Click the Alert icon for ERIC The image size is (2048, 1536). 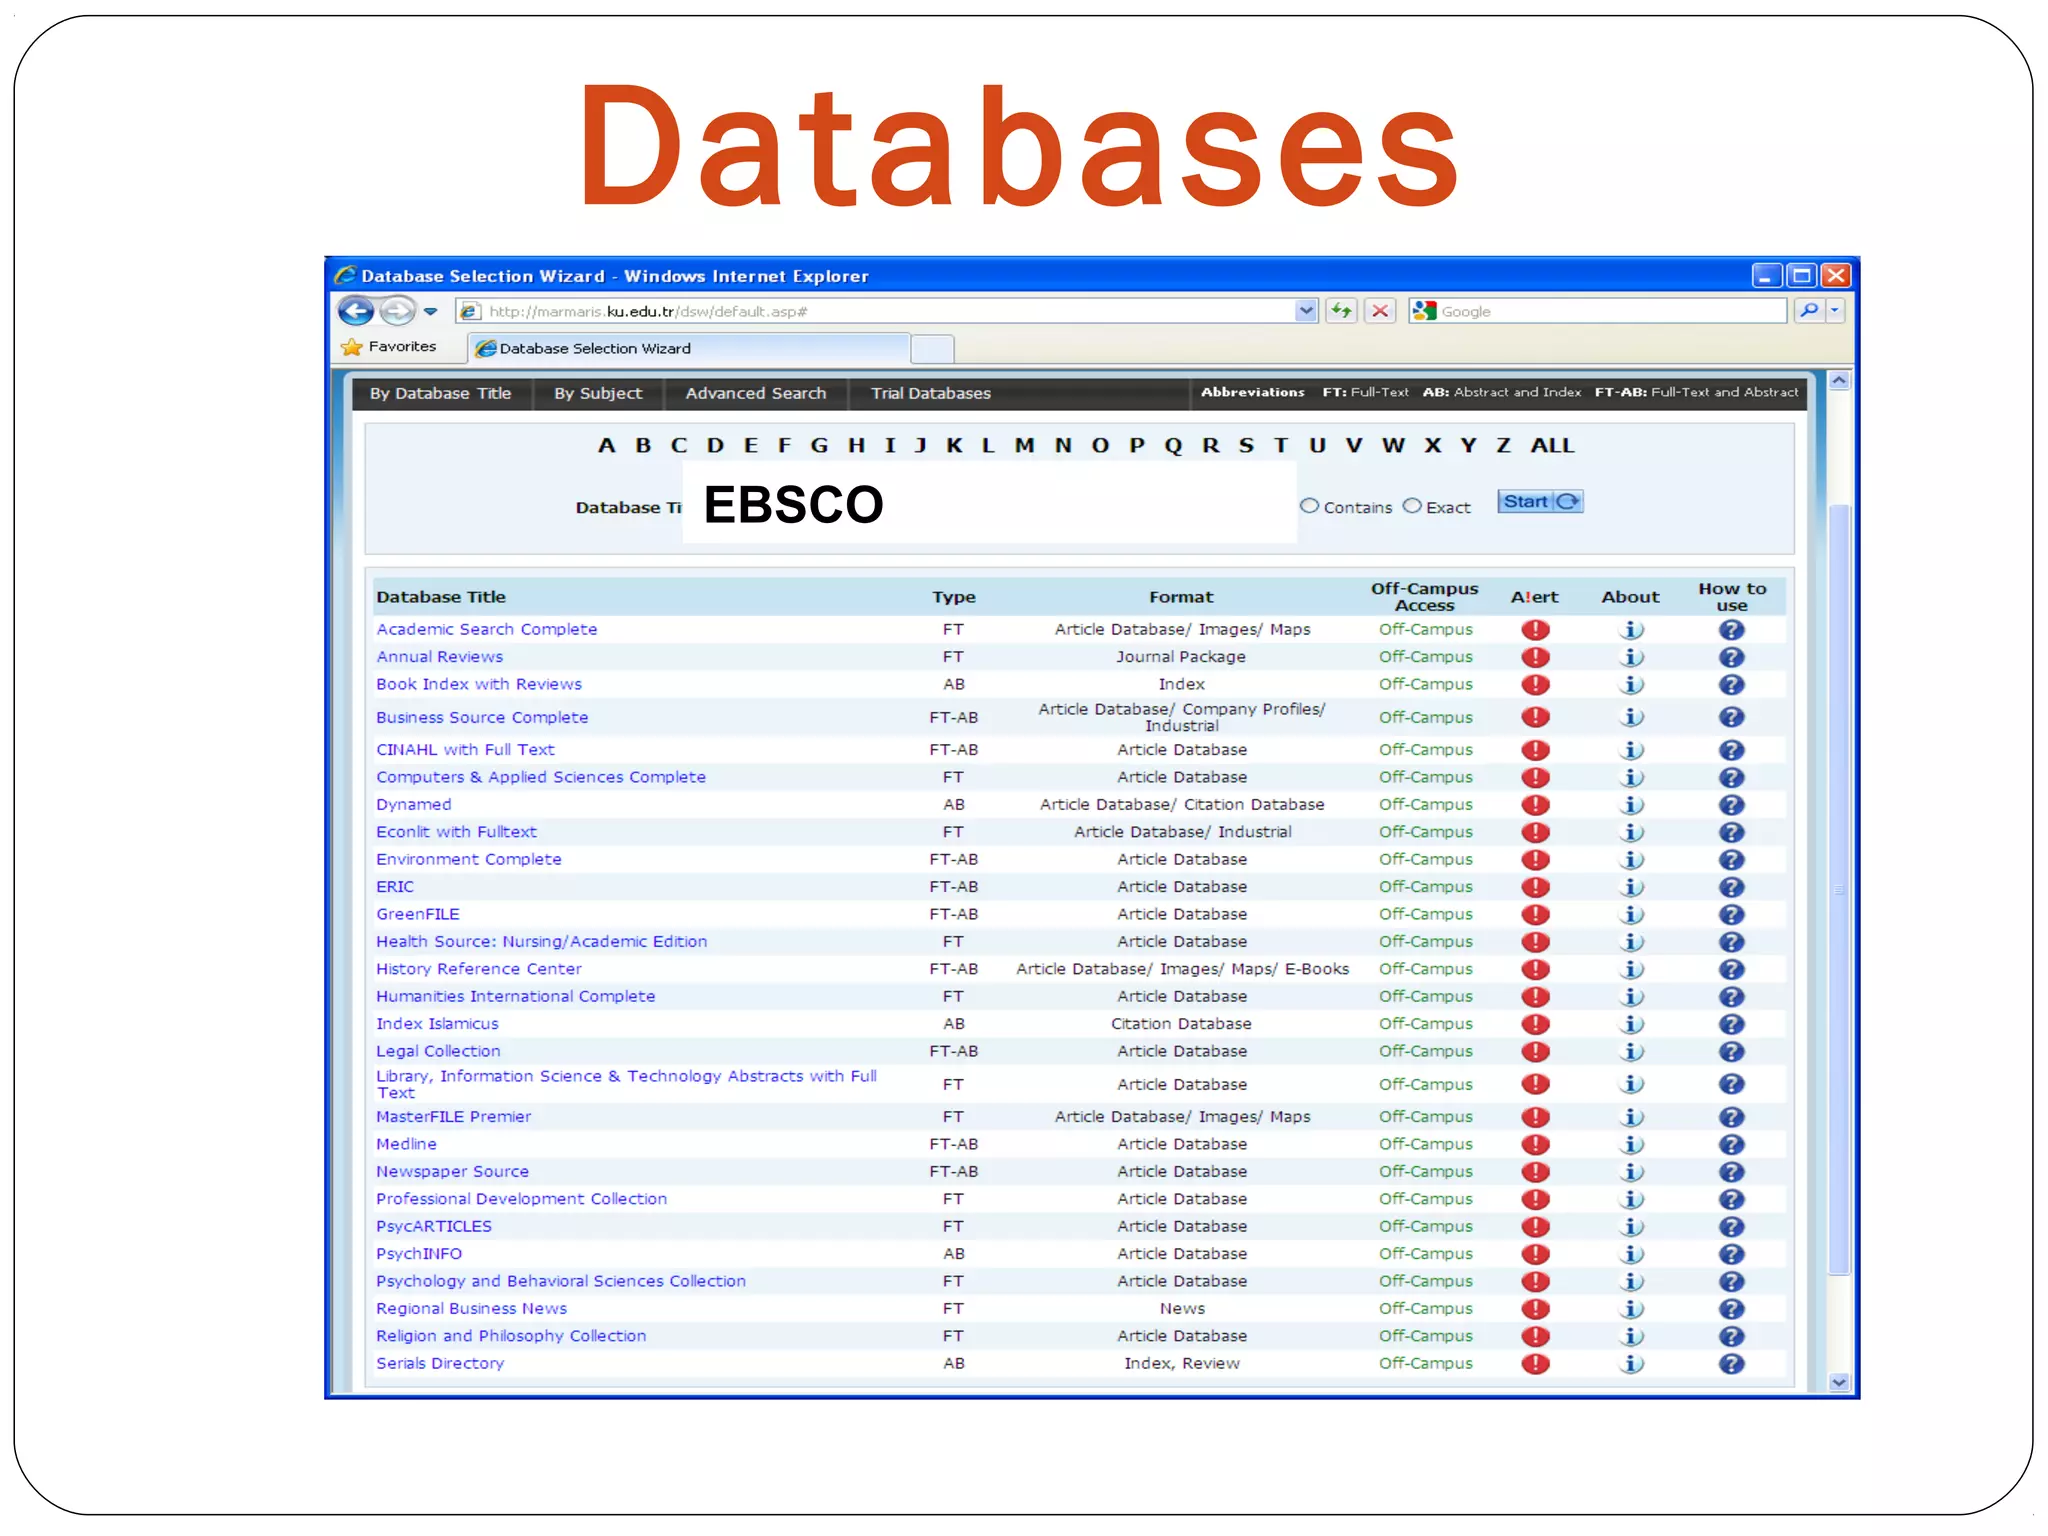1535,887
